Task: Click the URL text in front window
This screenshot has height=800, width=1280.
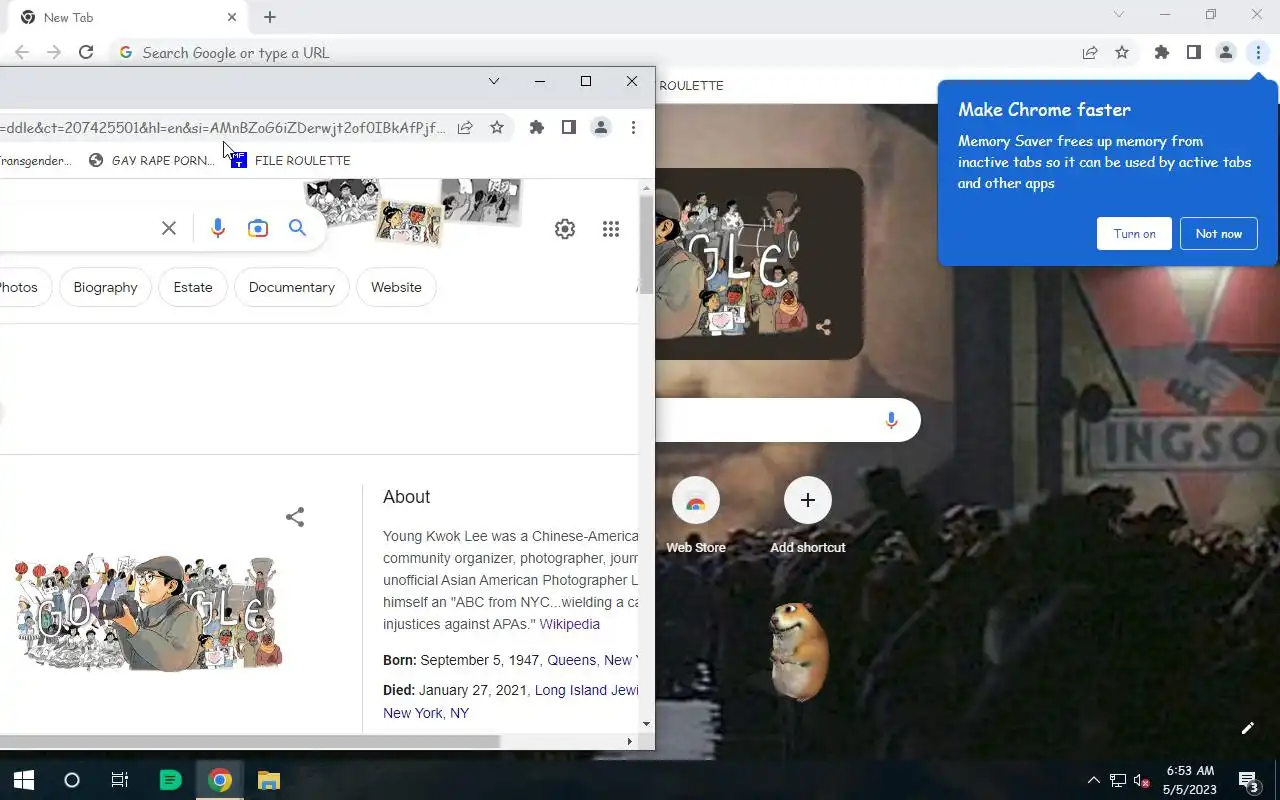Action: pyautogui.click(x=222, y=128)
